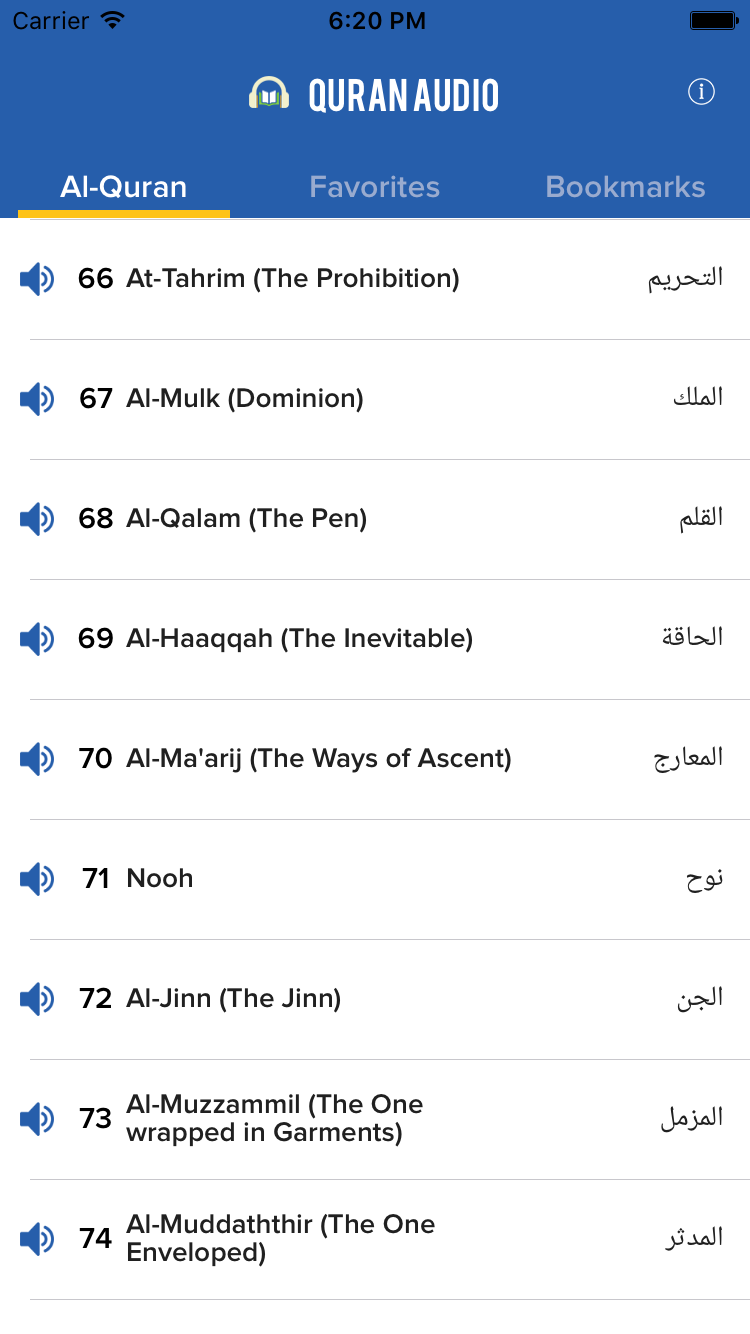
Task: Open At-Tahrim (The Prohibition) surah title
Action: (292, 279)
